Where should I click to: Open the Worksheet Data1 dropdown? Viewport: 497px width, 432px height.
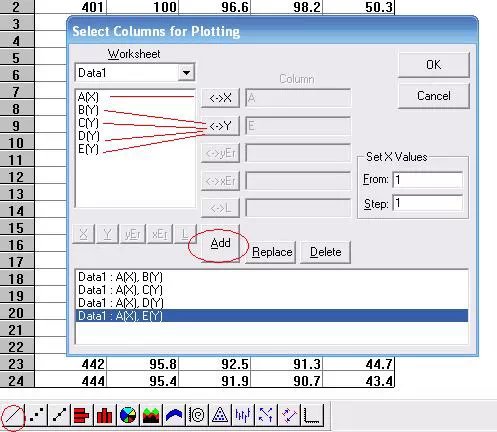186,73
